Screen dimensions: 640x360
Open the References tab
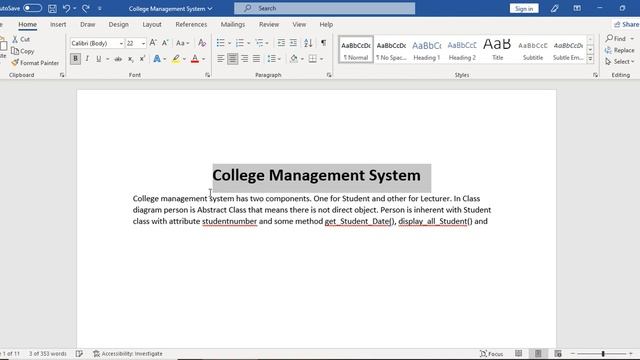(191, 24)
